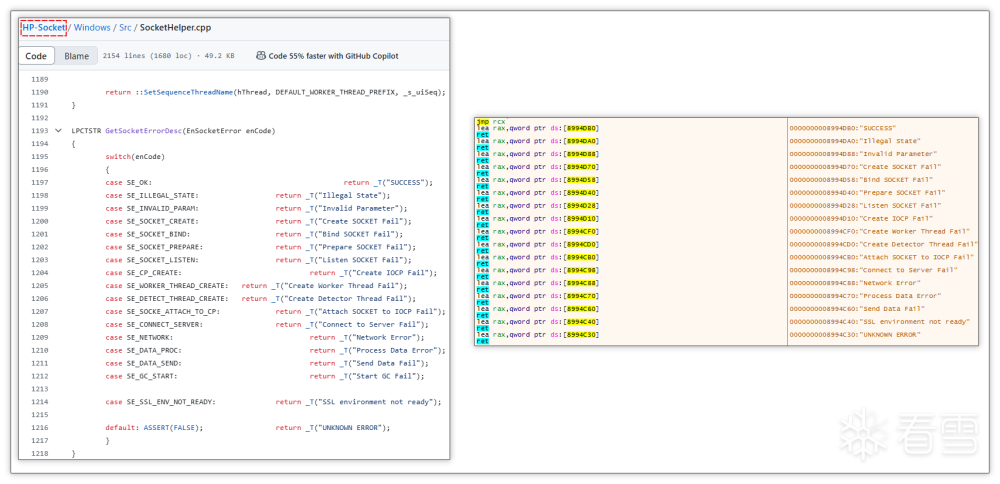
Task: Click the SocketHelper.cpp file name
Action: [175, 28]
